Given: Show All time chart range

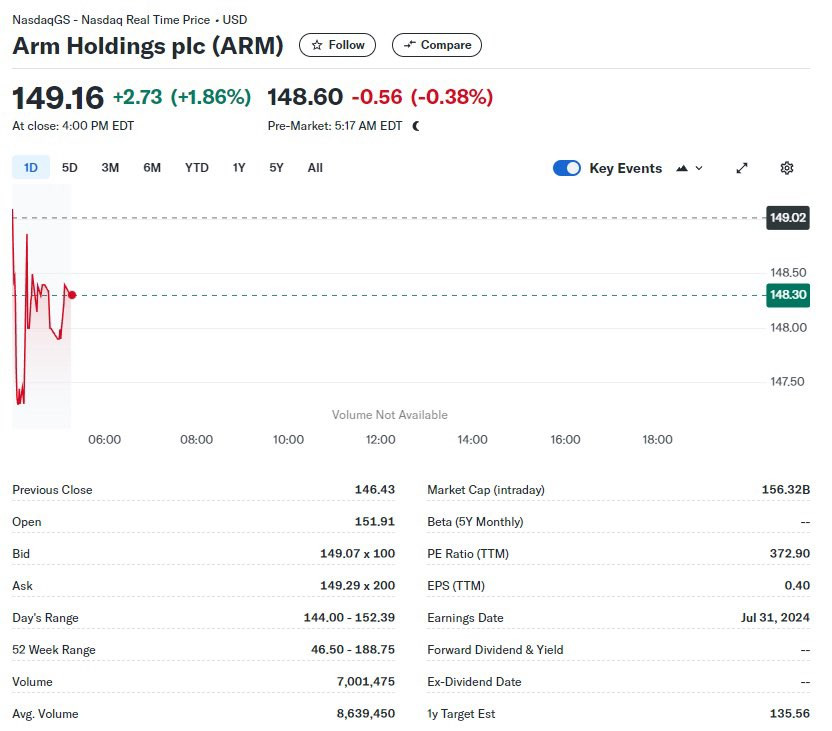Looking at the screenshot, I should click(x=315, y=168).
